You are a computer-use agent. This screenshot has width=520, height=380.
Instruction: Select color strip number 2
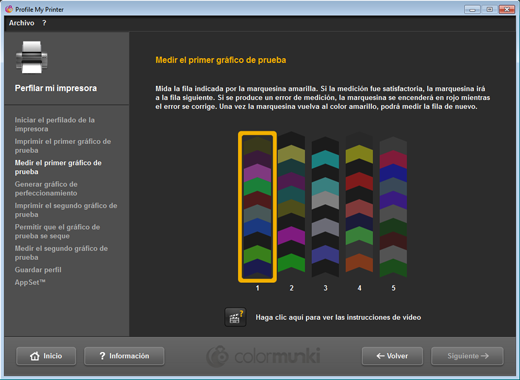(291, 202)
